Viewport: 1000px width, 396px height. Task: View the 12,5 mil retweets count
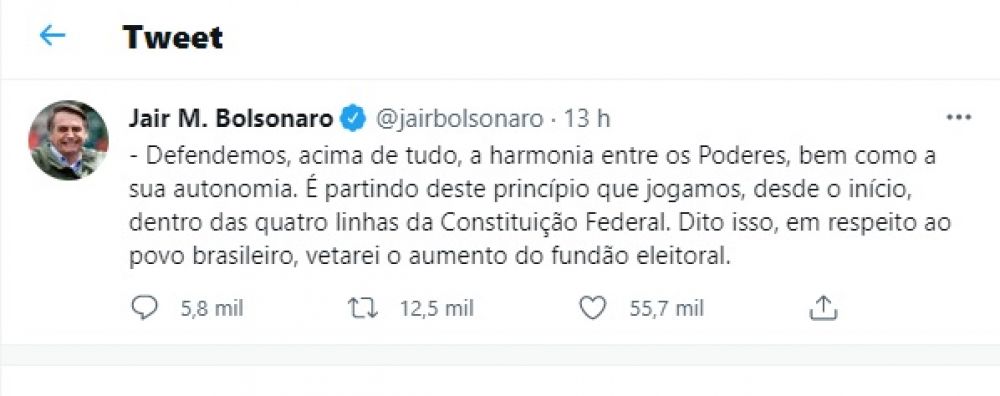click(437, 309)
